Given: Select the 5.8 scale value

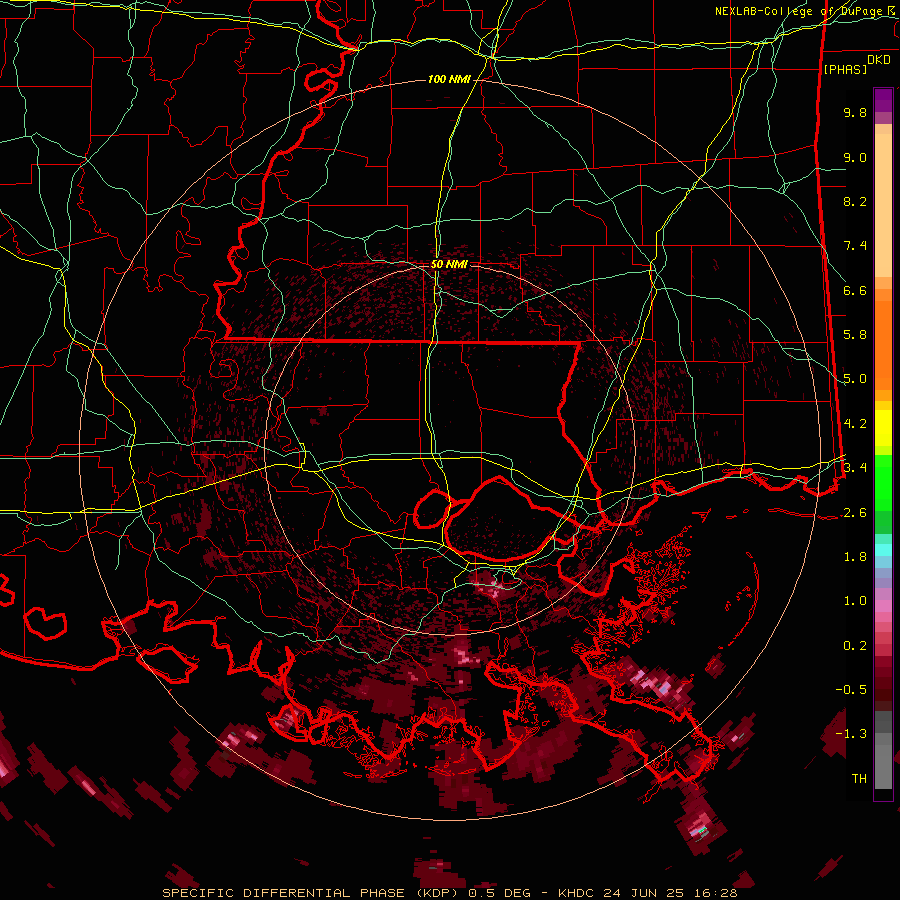Looking at the screenshot, I should point(855,335).
